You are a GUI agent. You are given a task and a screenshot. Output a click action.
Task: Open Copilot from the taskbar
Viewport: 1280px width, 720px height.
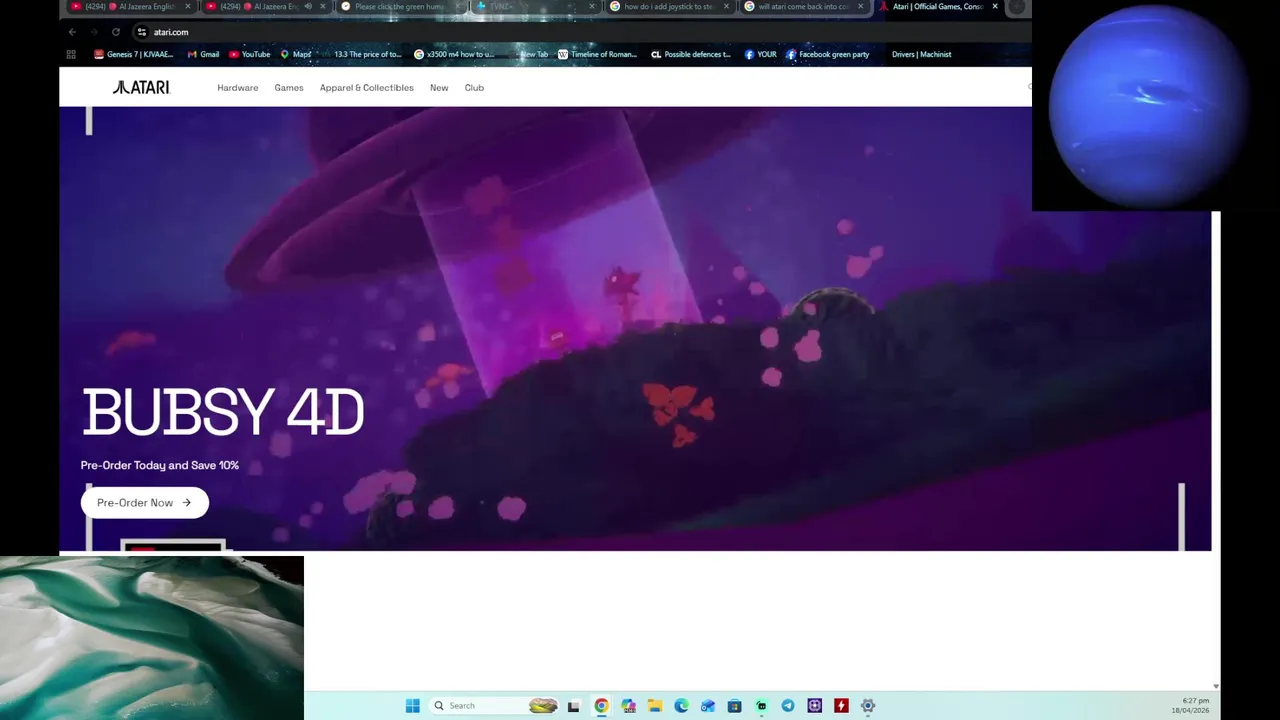pos(628,706)
